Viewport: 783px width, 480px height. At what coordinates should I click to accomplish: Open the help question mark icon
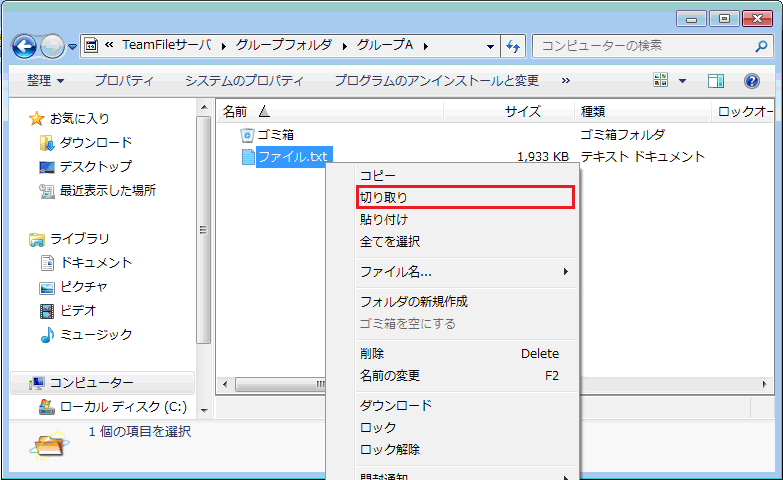[x=751, y=81]
